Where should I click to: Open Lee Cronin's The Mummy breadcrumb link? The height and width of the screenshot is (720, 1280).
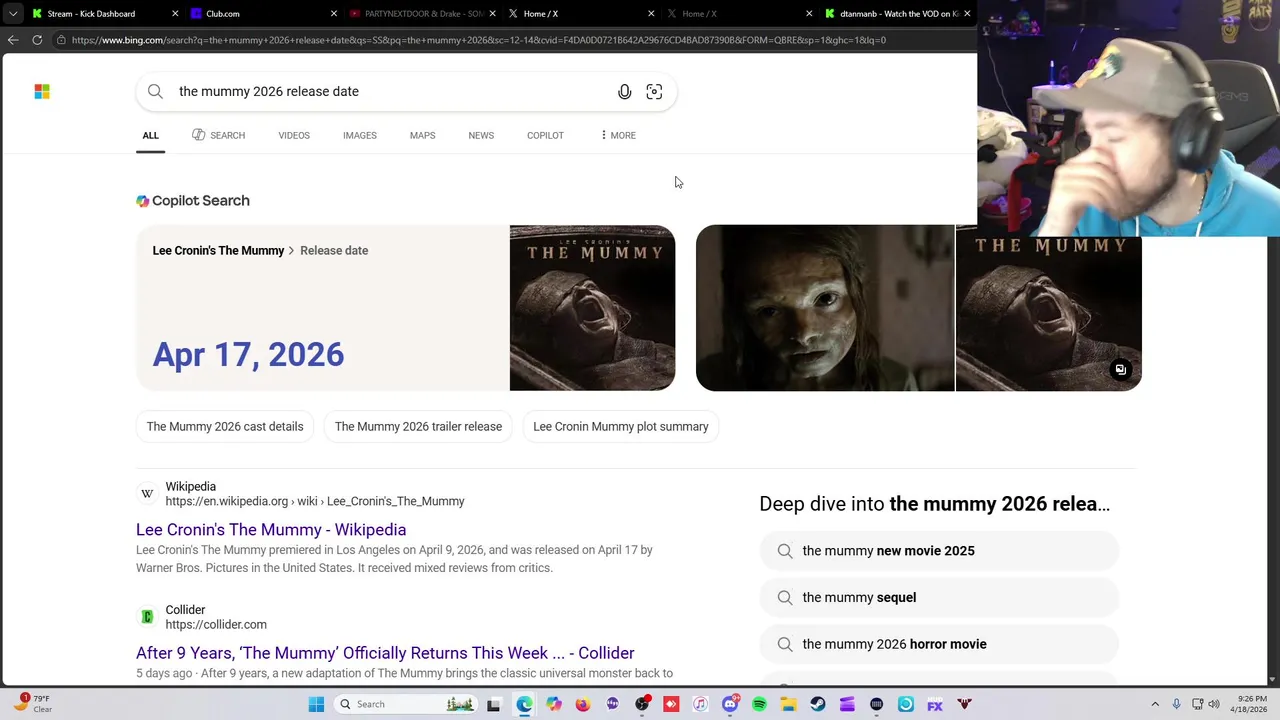pyautogui.click(x=218, y=251)
